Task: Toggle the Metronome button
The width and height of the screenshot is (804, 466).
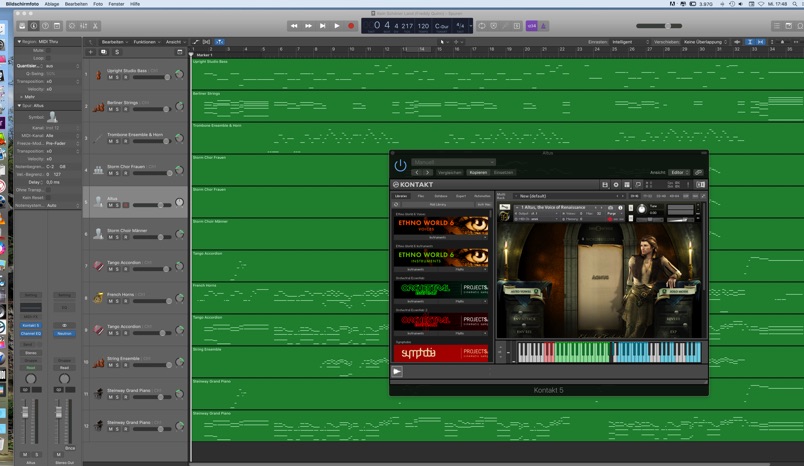Action: pyautogui.click(x=543, y=26)
